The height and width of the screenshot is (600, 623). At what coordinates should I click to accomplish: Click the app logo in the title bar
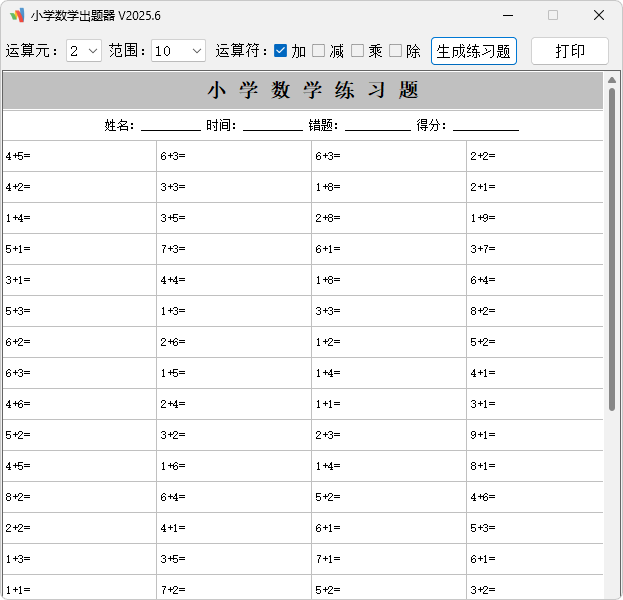[17, 15]
